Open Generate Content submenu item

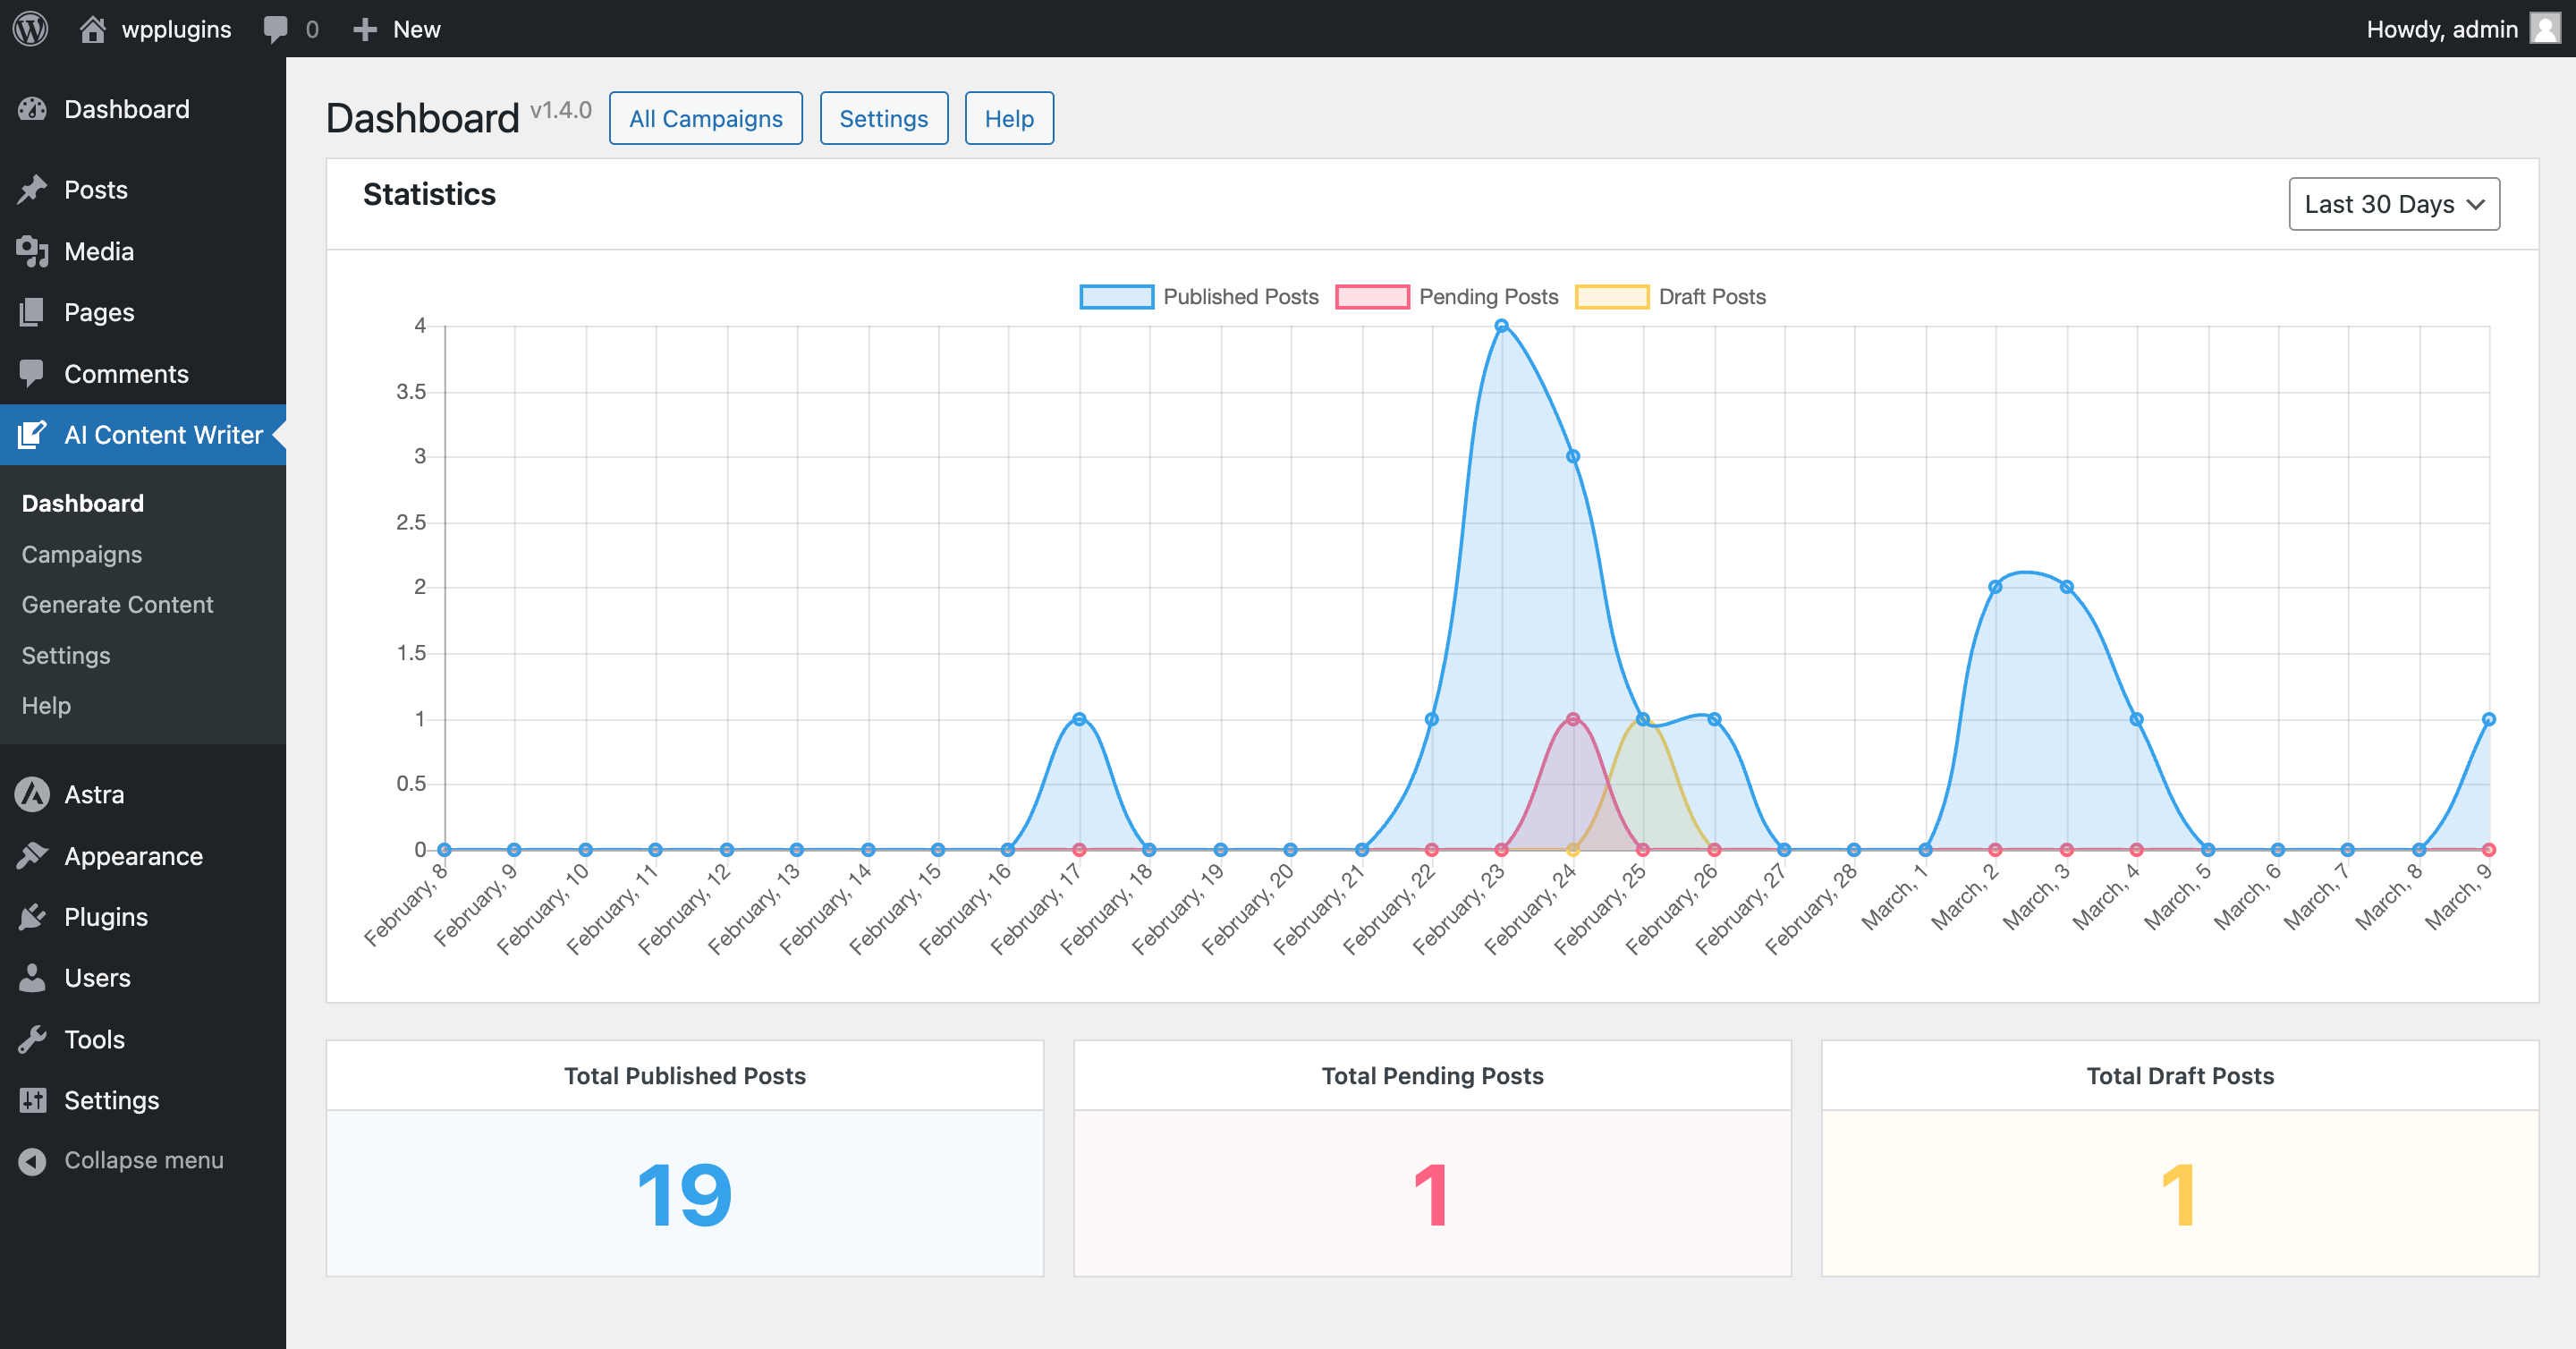(x=117, y=604)
